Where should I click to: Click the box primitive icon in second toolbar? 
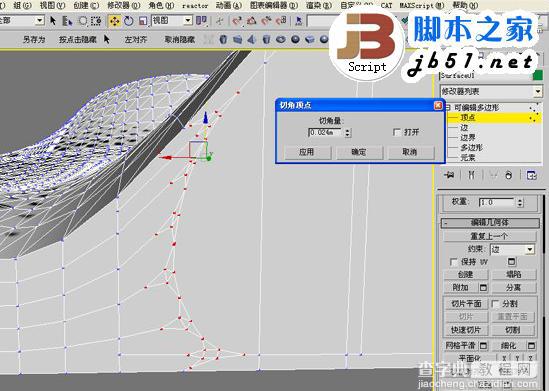coord(237,39)
